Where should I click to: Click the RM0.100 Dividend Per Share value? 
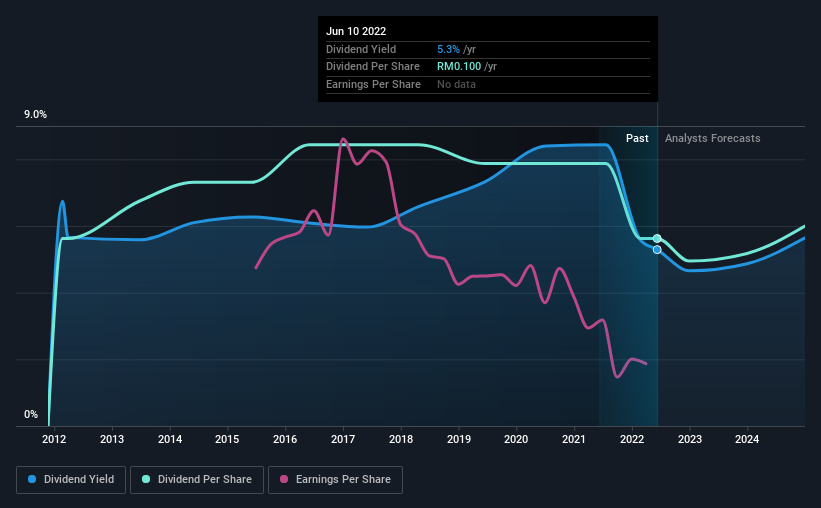click(x=459, y=67)
